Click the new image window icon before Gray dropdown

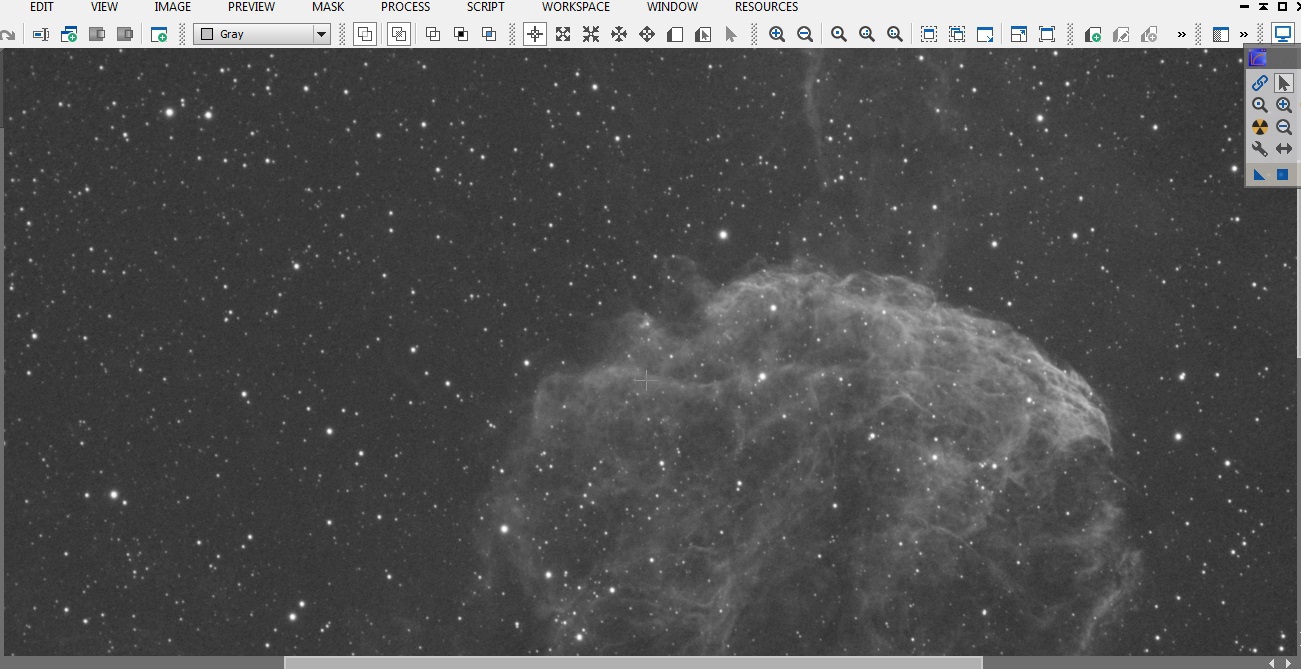pyautogui.click(x=159, y=34)
